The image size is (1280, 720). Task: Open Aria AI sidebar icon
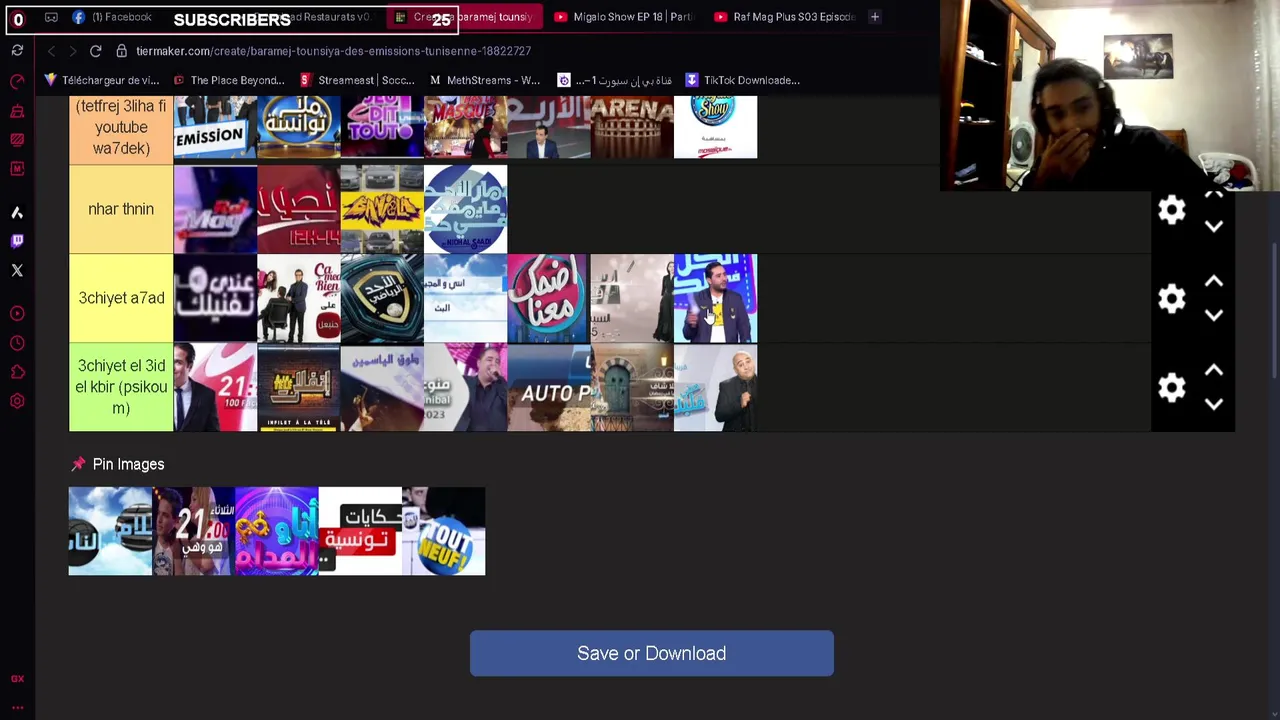17,212
